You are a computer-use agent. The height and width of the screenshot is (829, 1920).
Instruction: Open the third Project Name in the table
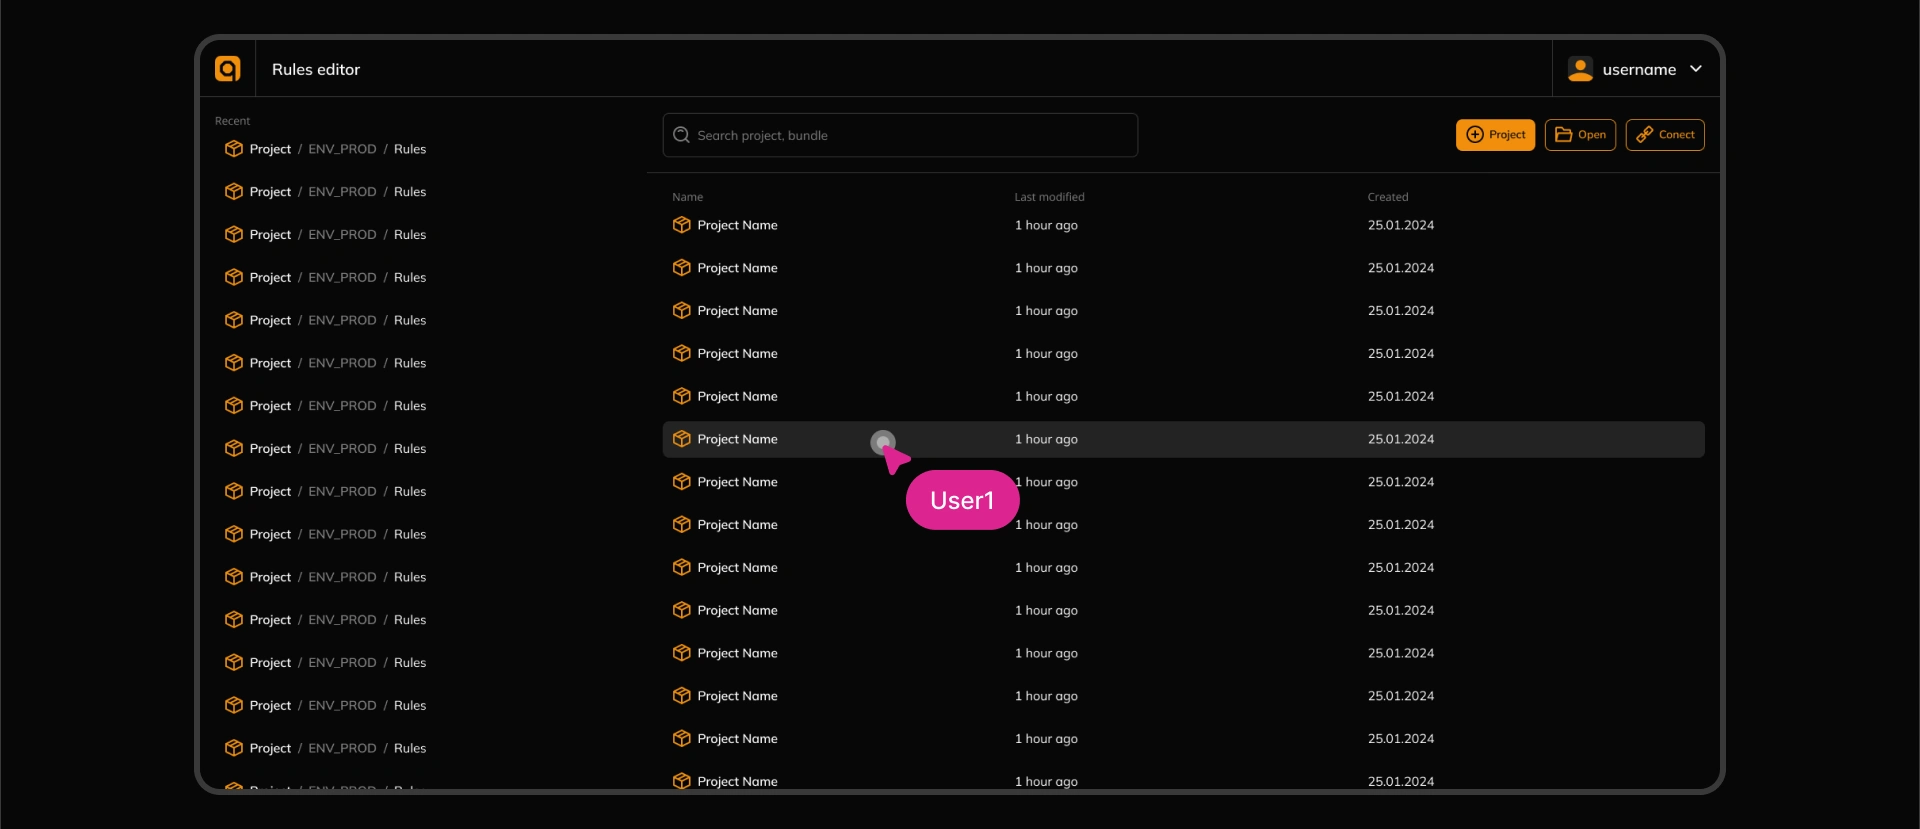(737, 311)
